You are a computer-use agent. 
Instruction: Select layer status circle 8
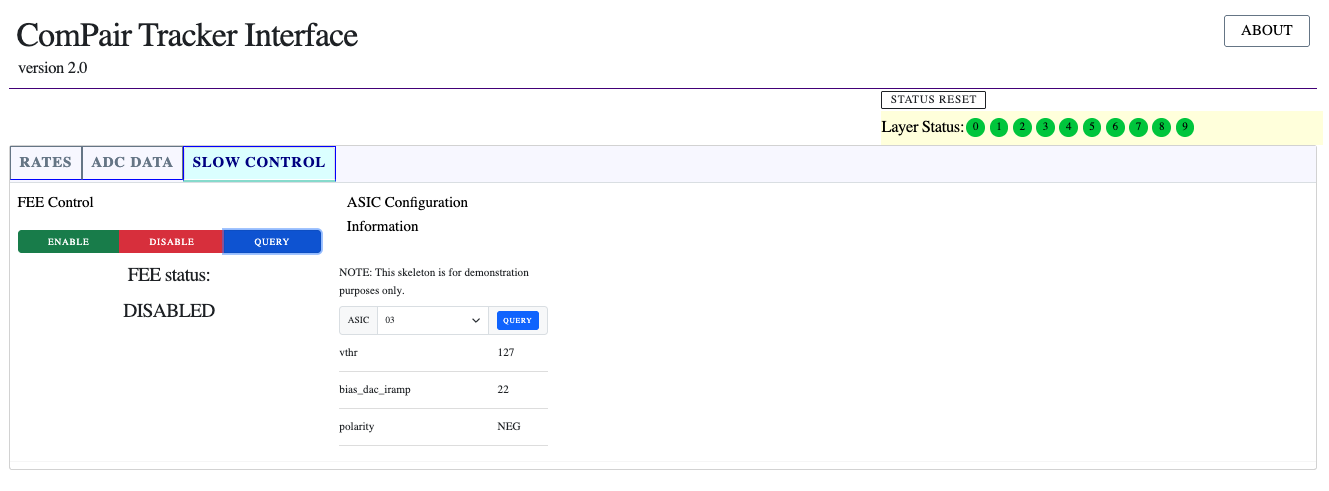(1161, 127)
